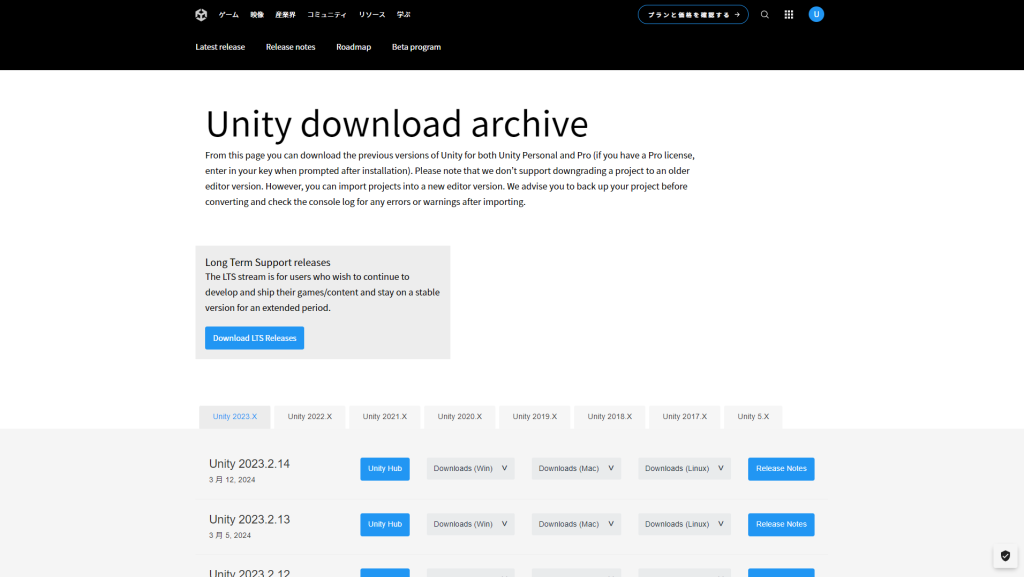Expand Downloads (Win) for Unity 2023.2.14

(x=470, y=469)
